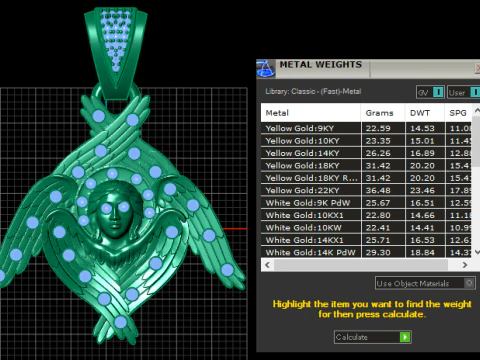
Task: Click the 29.30 grams value
Action: (378, 252)
